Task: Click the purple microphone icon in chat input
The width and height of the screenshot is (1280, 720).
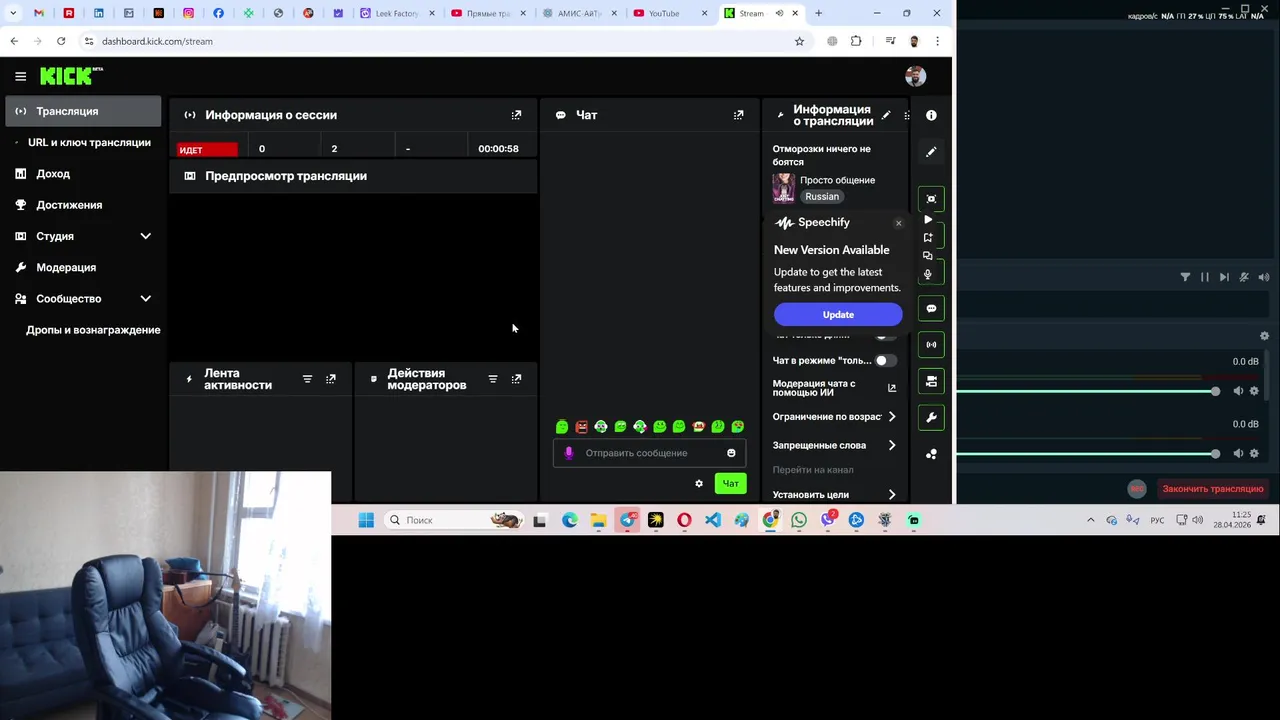Action: point(568,453)
